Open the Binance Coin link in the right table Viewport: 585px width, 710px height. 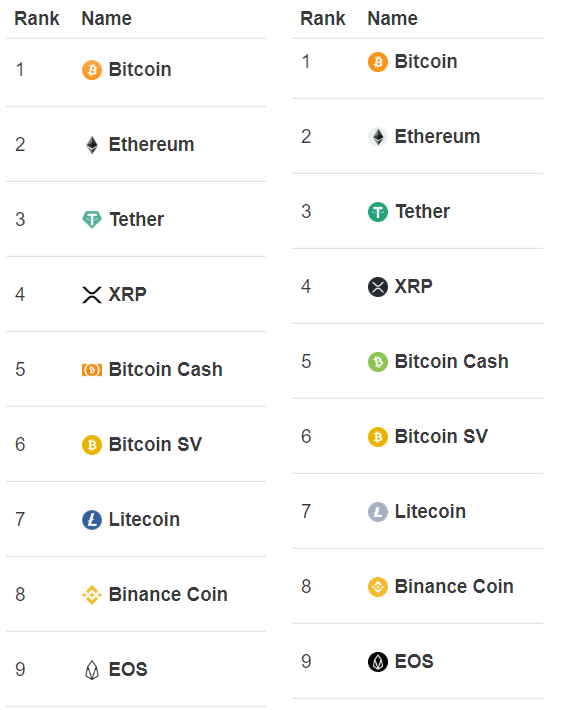(454, 586)
